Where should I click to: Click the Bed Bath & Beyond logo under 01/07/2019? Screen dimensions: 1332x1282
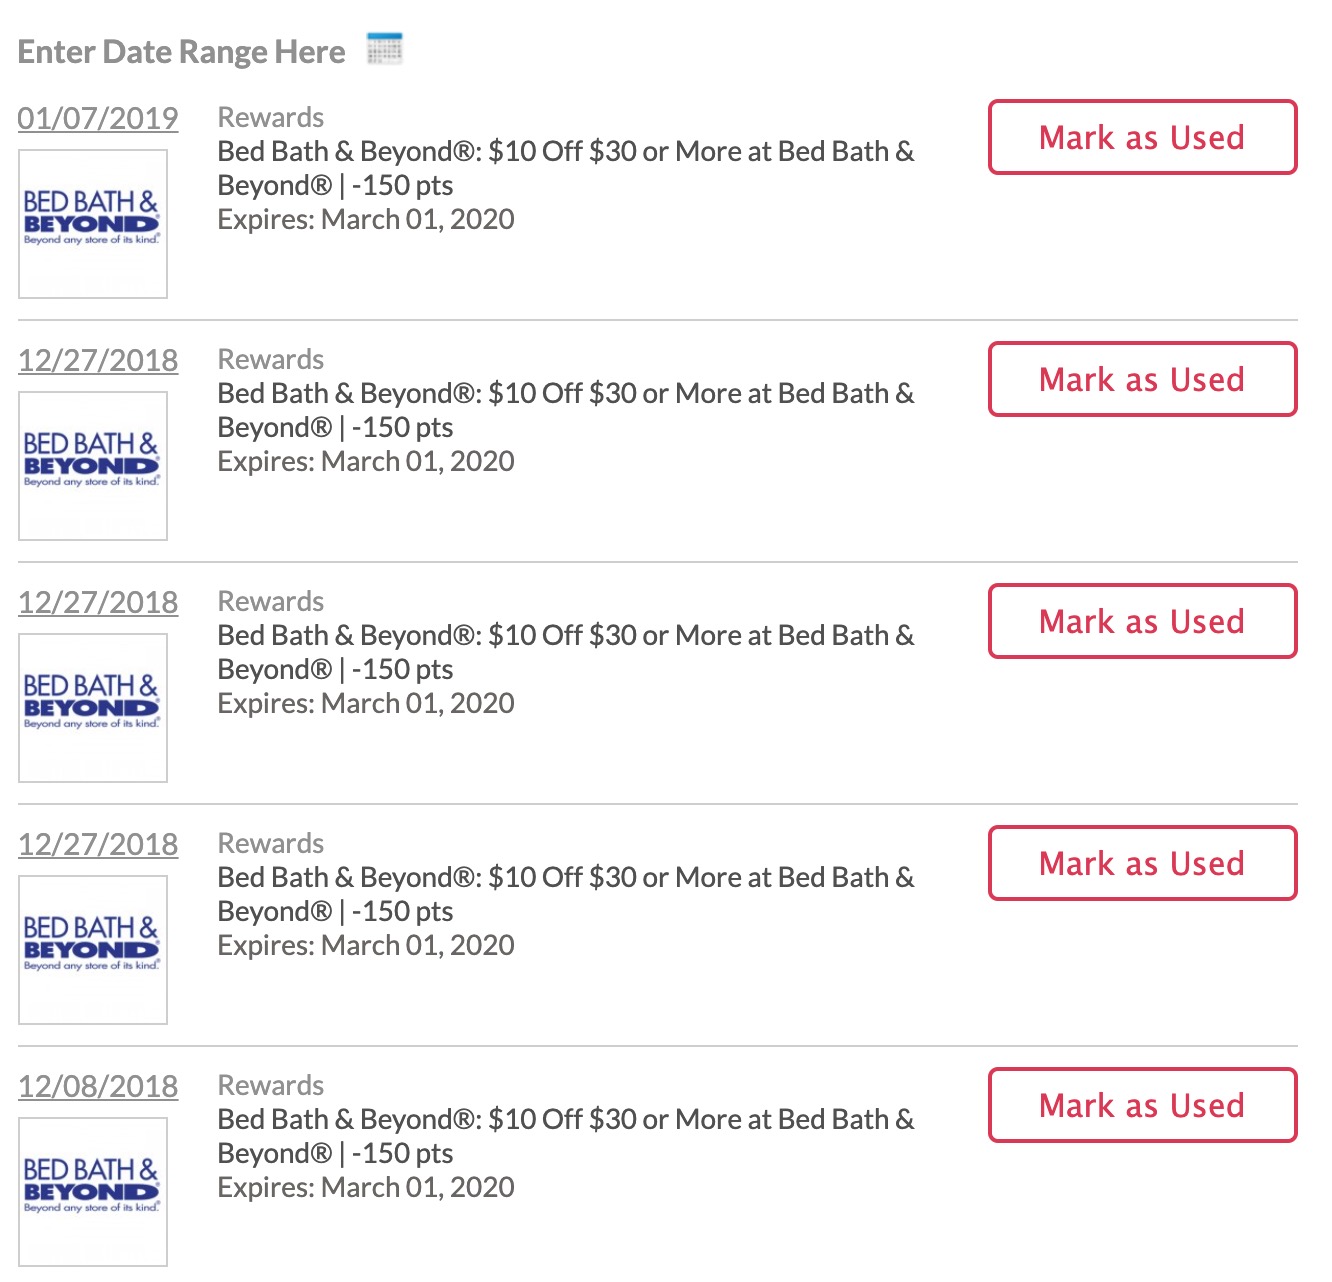93,224
